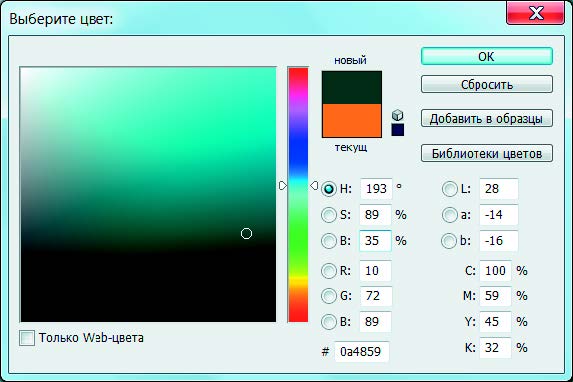The width and height of the screenshot is (573, 382).
Task: Click inside the large color field square
Action: click(x=148, y=194)
